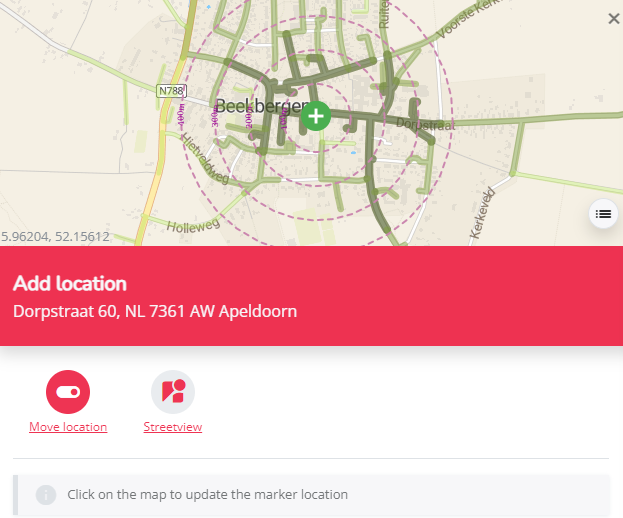Click the 400m radius label on the map
623x518 pixels.
pos(181,115)
